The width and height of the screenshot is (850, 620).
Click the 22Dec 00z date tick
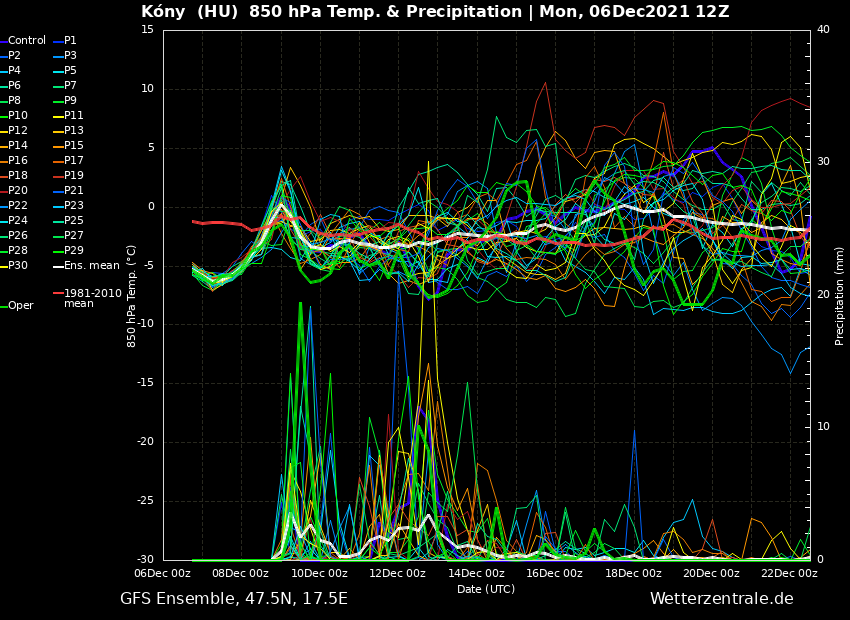click(x=789, y=573)
